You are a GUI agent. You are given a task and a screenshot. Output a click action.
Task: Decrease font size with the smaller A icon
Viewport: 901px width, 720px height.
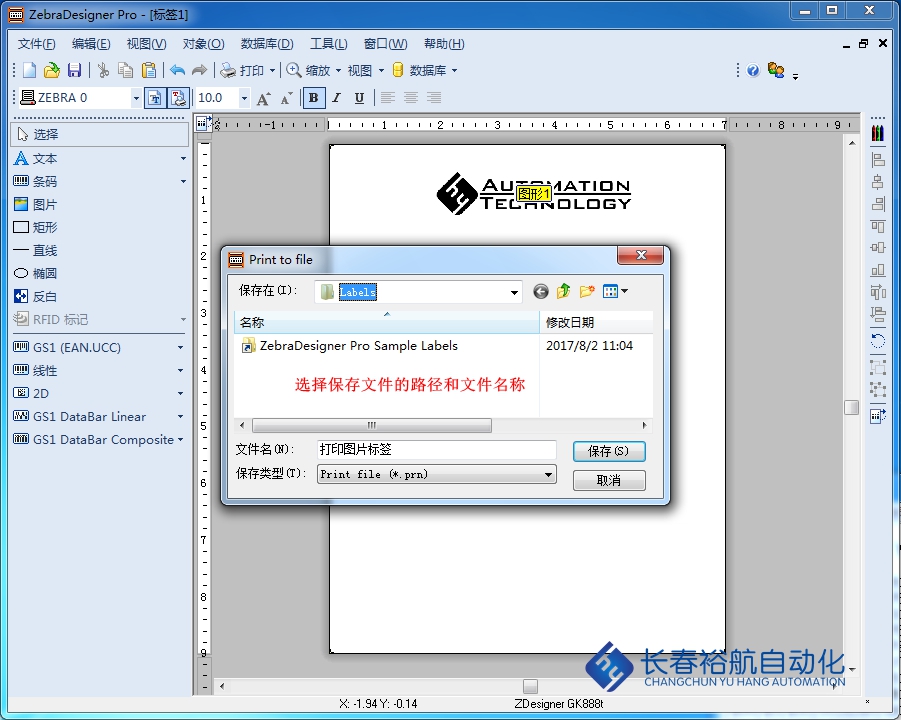286,98
